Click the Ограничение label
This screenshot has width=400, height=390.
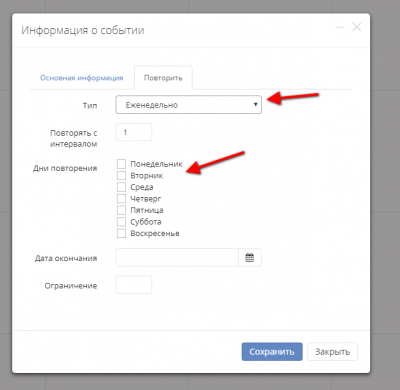71,286
